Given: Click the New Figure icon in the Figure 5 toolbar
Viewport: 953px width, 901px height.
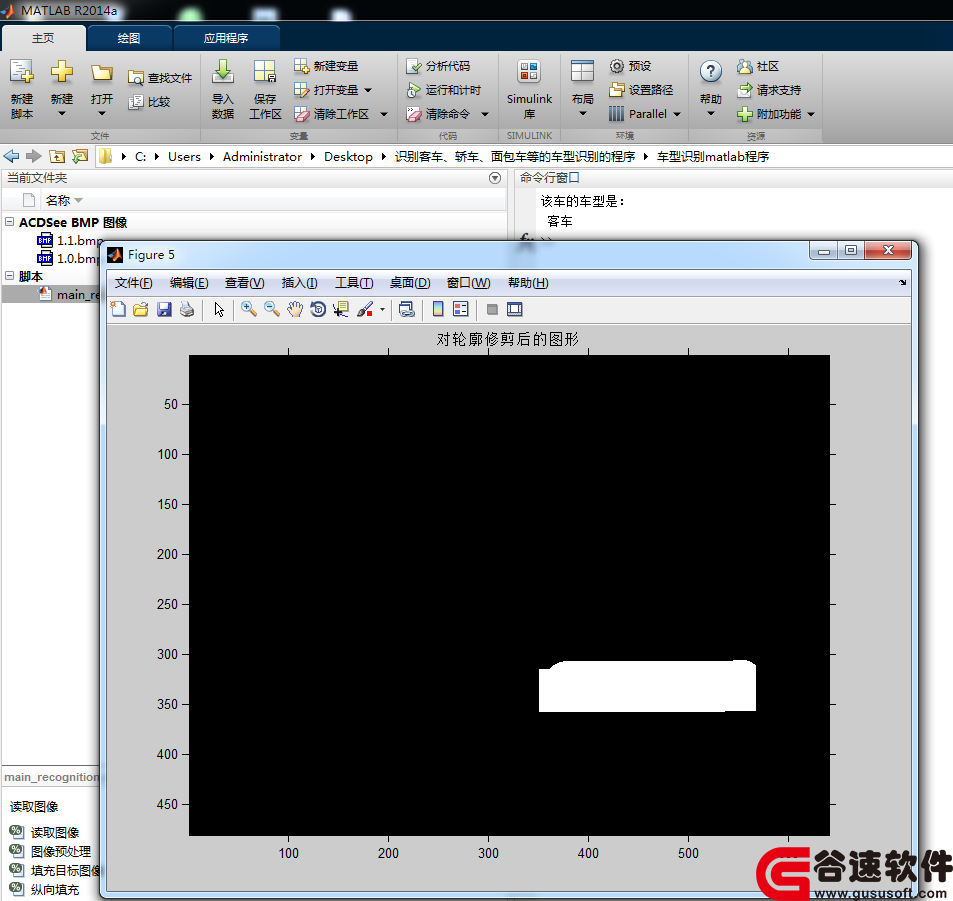Looking at the screenshot, I should 118,309.
